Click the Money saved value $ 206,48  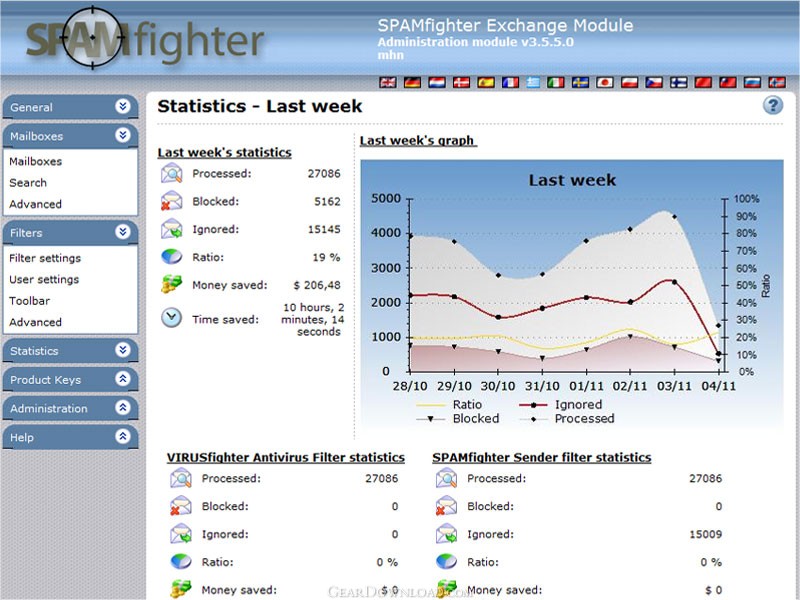tap(317, 285)
